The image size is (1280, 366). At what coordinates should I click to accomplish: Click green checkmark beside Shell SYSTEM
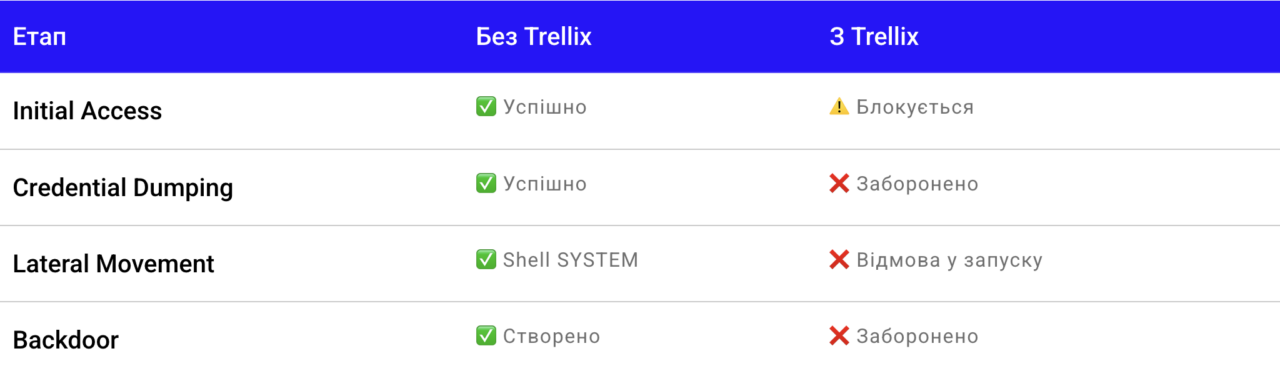point(486,260)
